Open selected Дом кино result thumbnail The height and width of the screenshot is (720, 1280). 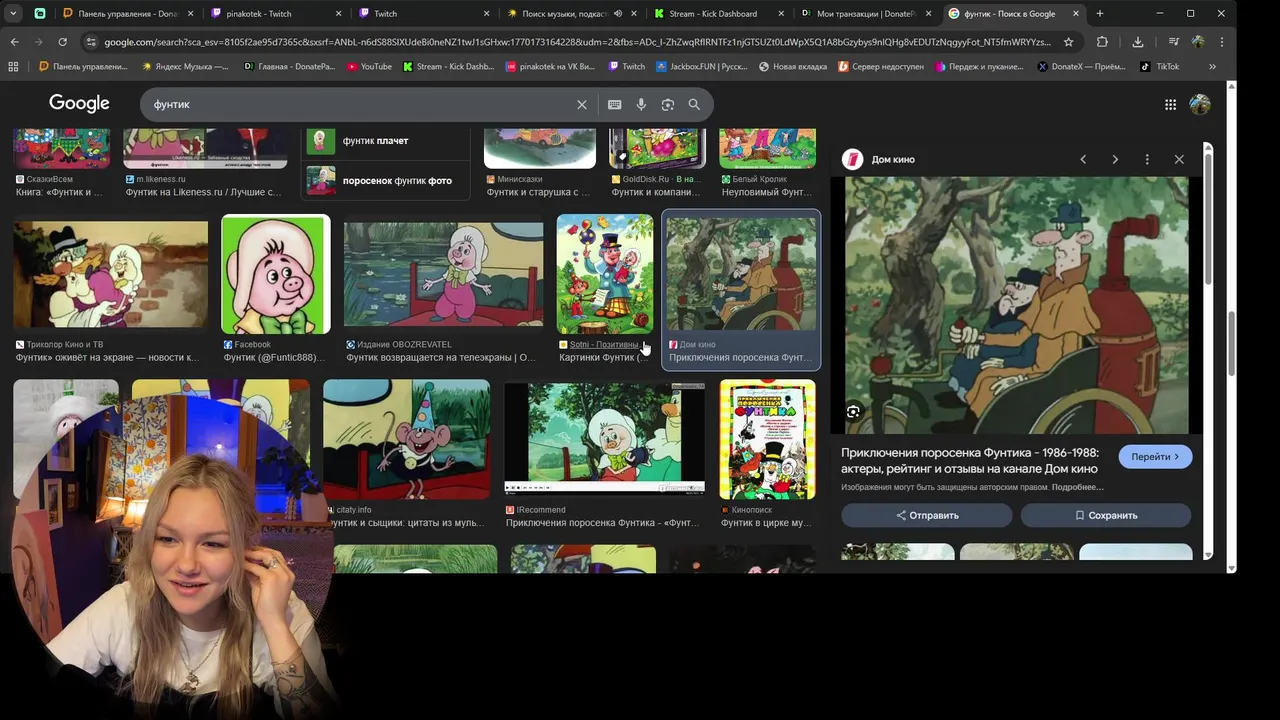741,275
